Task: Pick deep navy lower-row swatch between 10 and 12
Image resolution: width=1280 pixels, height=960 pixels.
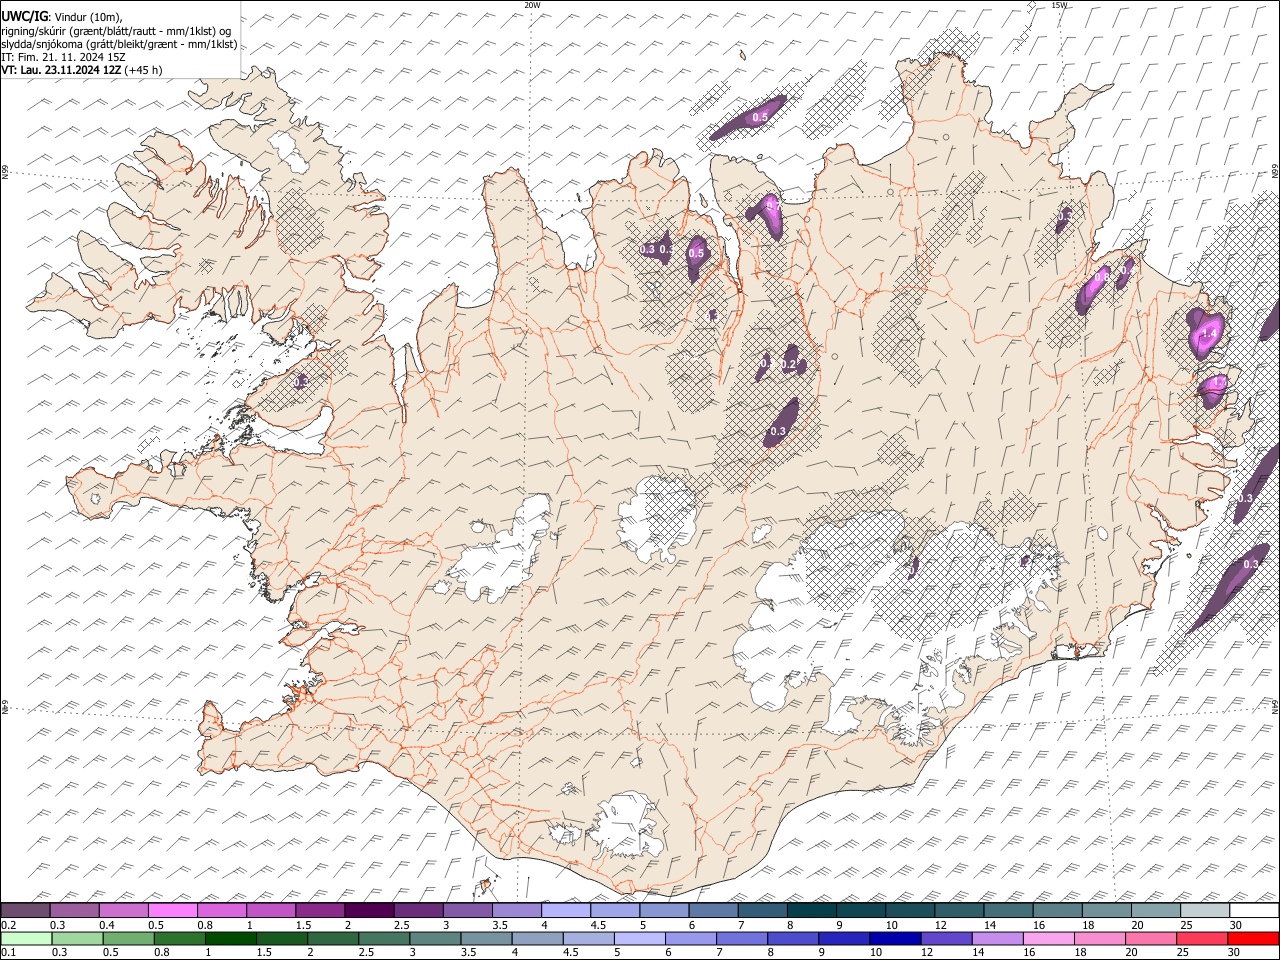Action: pos(896,938)
